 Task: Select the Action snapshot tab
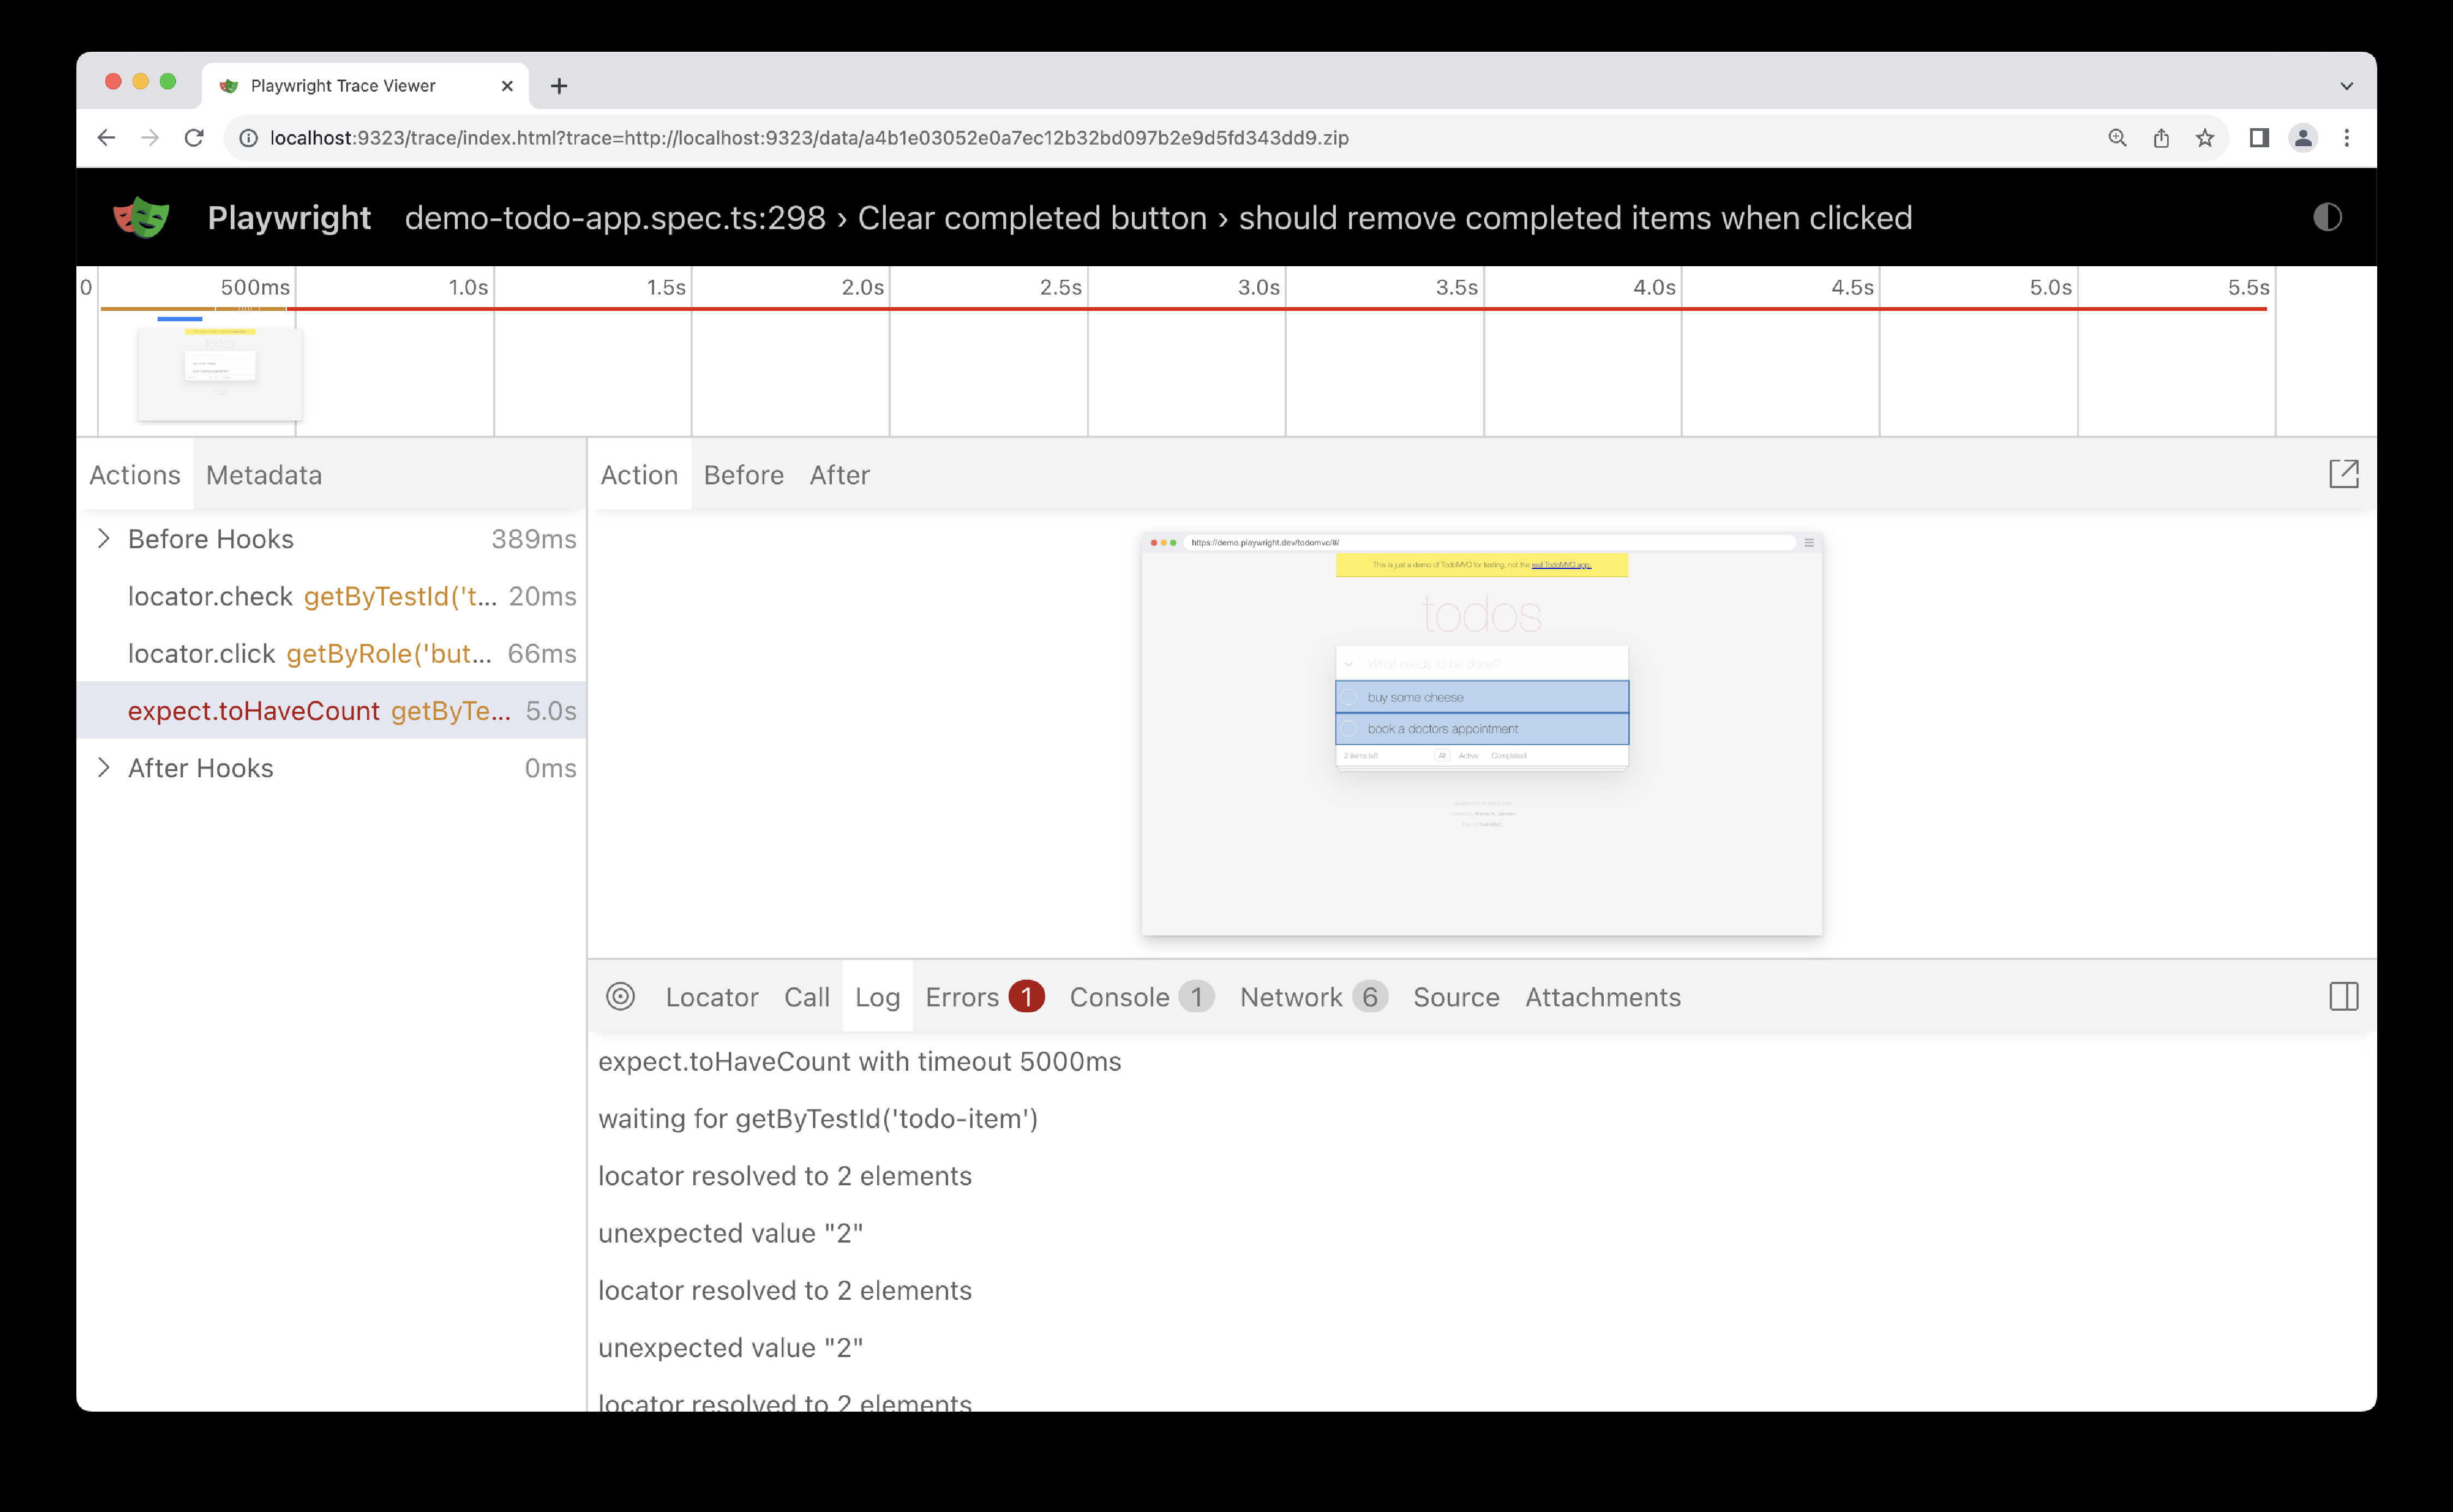639,475
